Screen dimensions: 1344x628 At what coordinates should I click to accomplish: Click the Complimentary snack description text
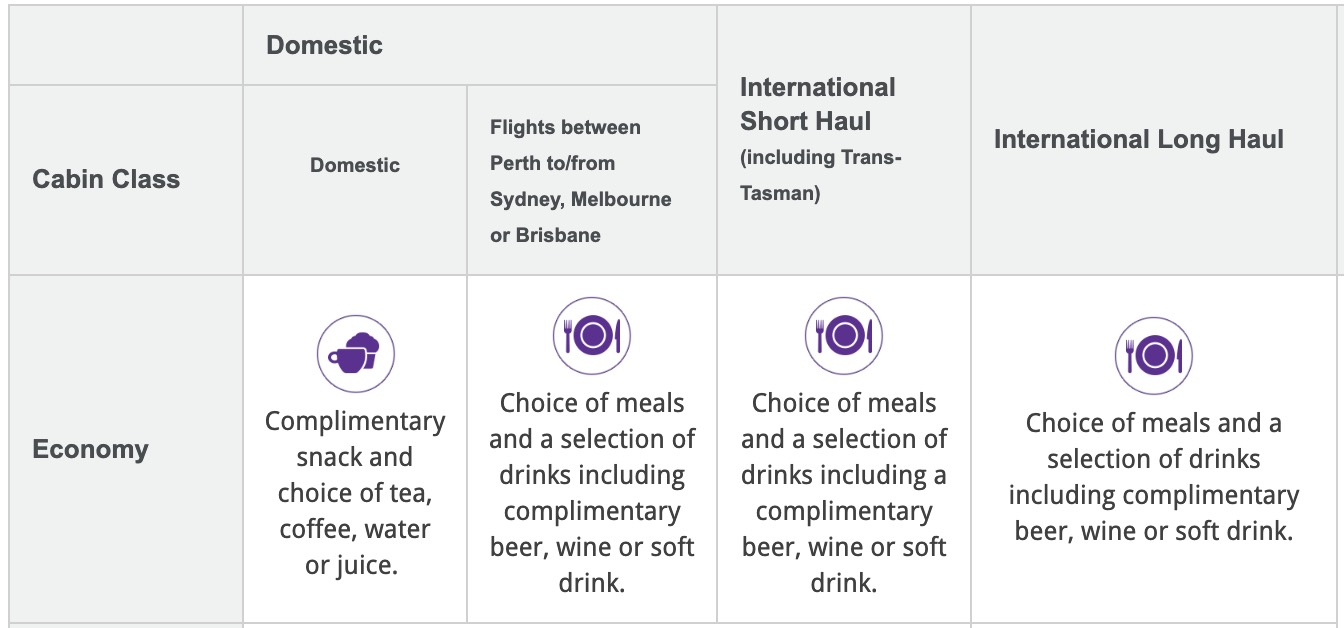point(355,493)
